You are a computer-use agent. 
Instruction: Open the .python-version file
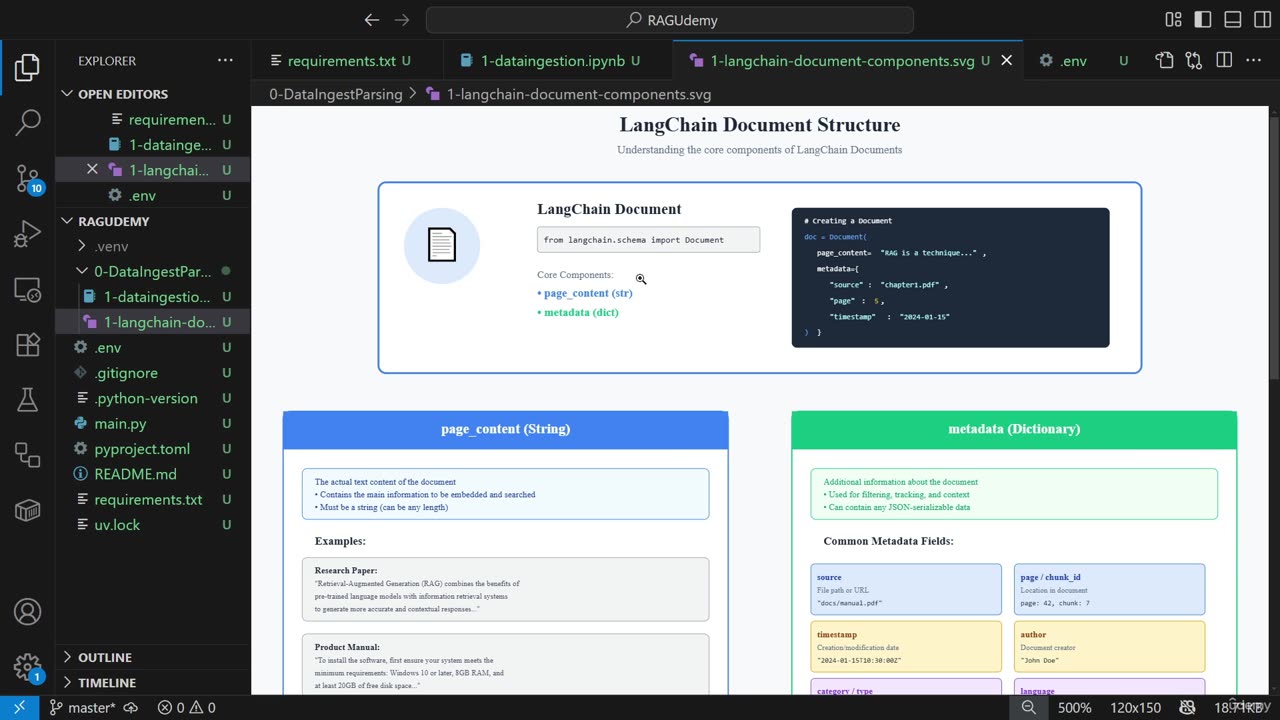152,398
